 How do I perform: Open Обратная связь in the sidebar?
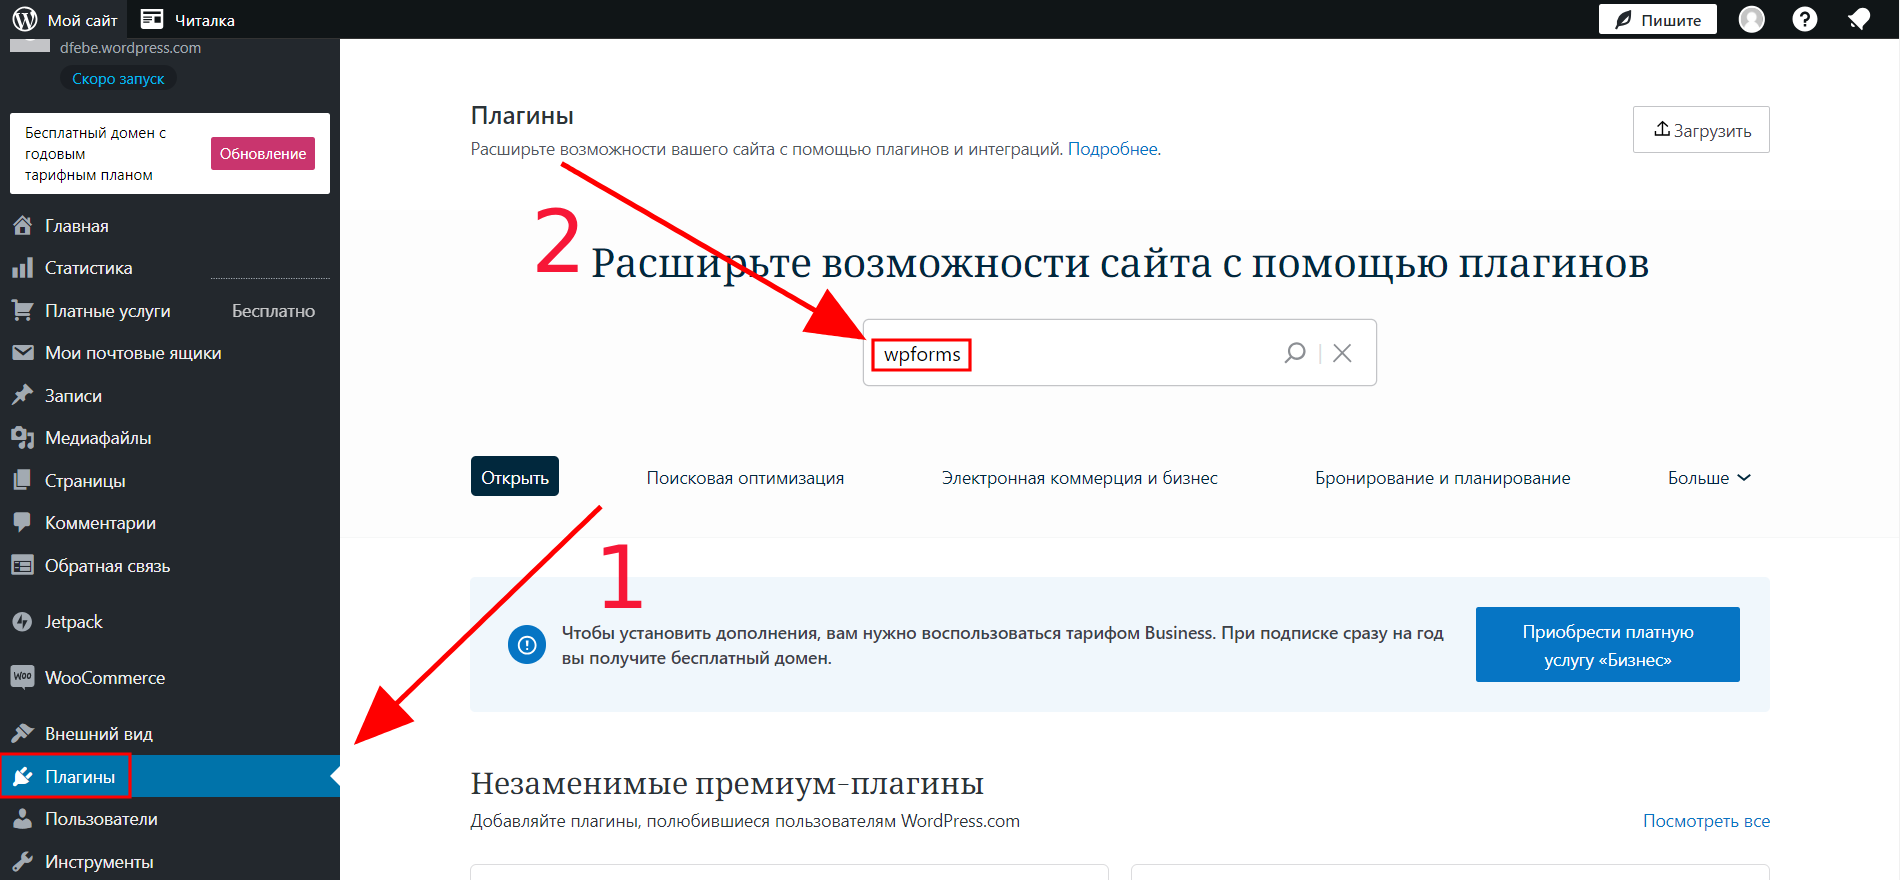point(107,566)
